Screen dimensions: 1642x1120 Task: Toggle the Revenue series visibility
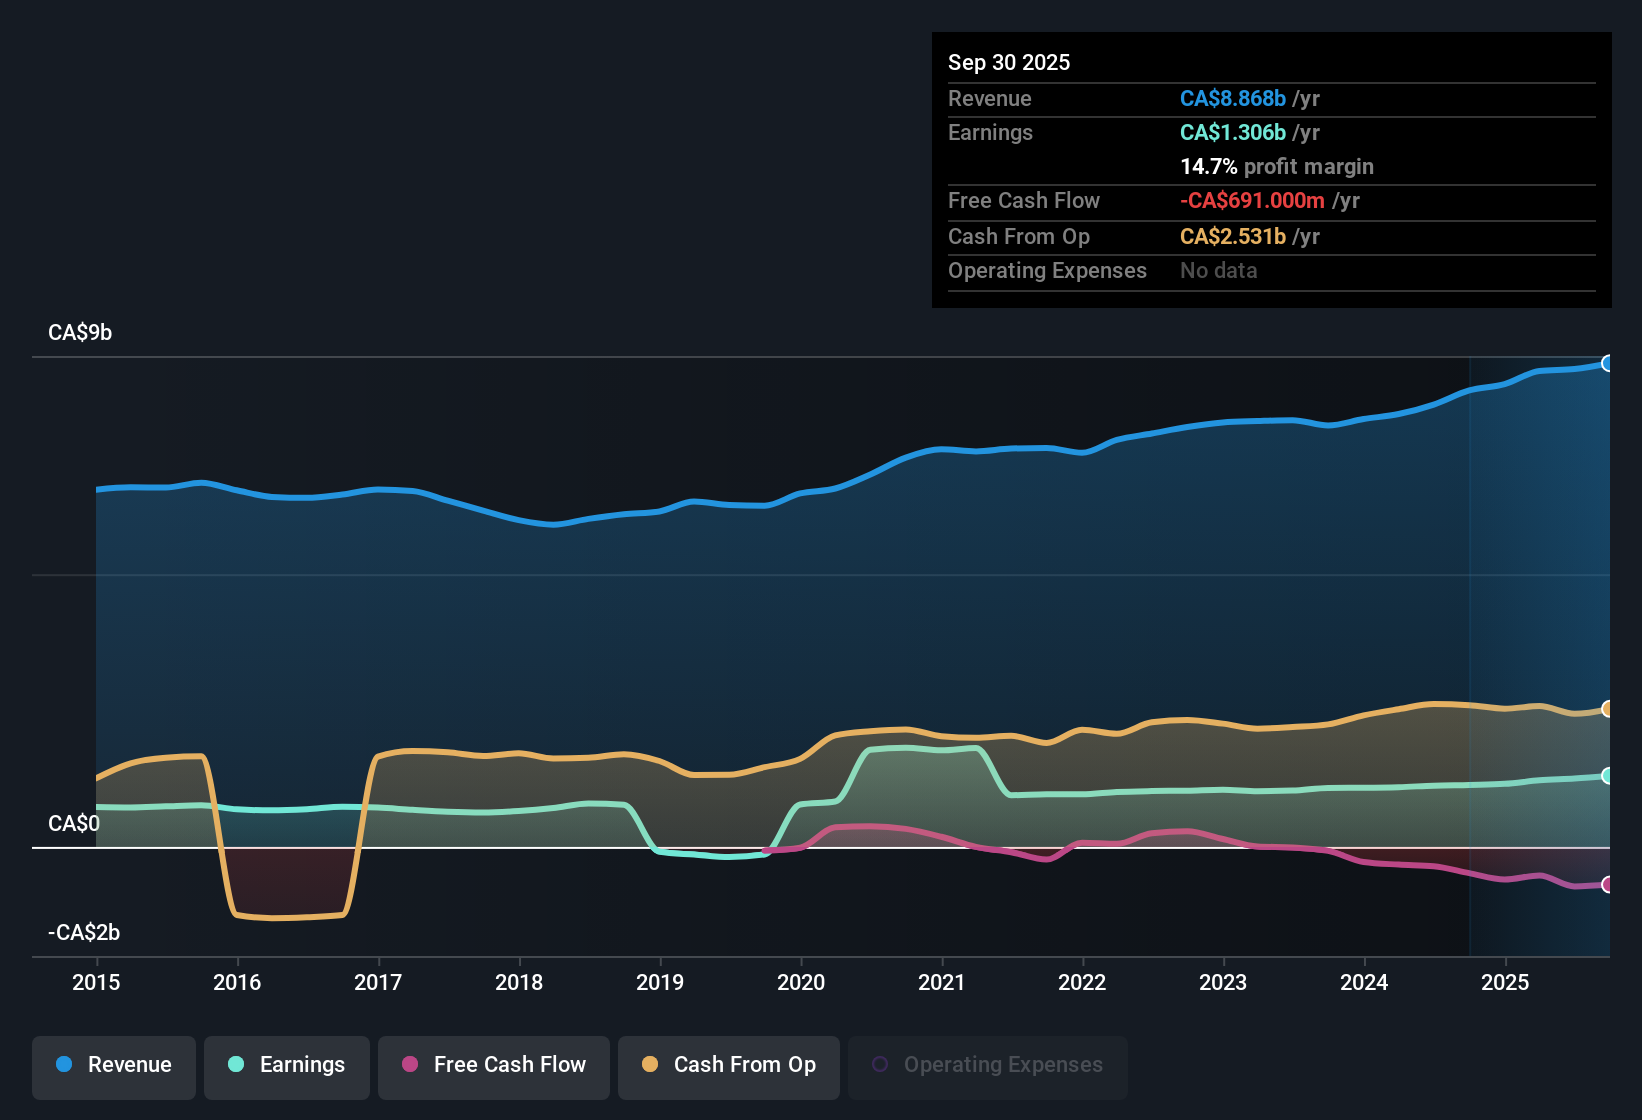[x=113, y=1065]
